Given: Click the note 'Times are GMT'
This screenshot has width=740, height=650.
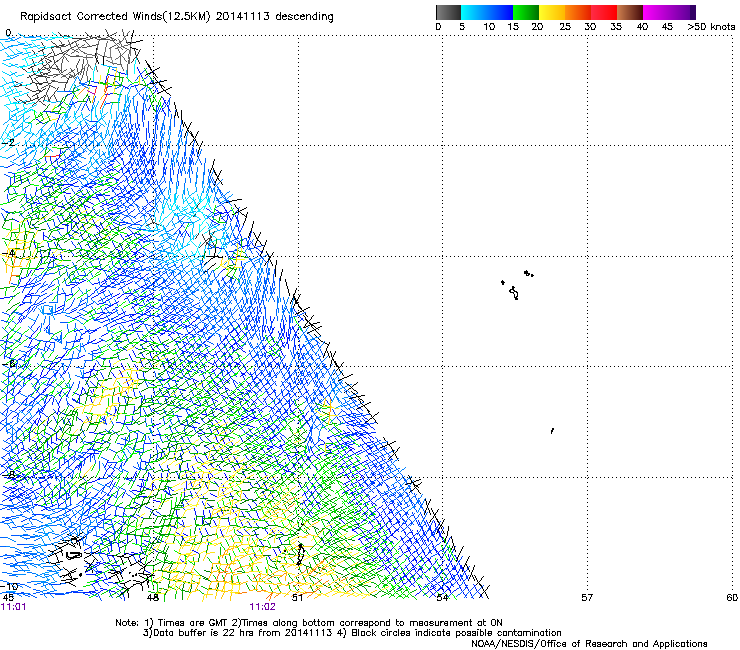Looking at the screenshot, I should [192, 623].
